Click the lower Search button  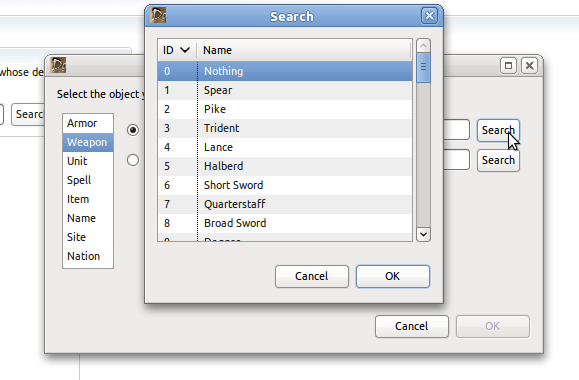[498, 160]
